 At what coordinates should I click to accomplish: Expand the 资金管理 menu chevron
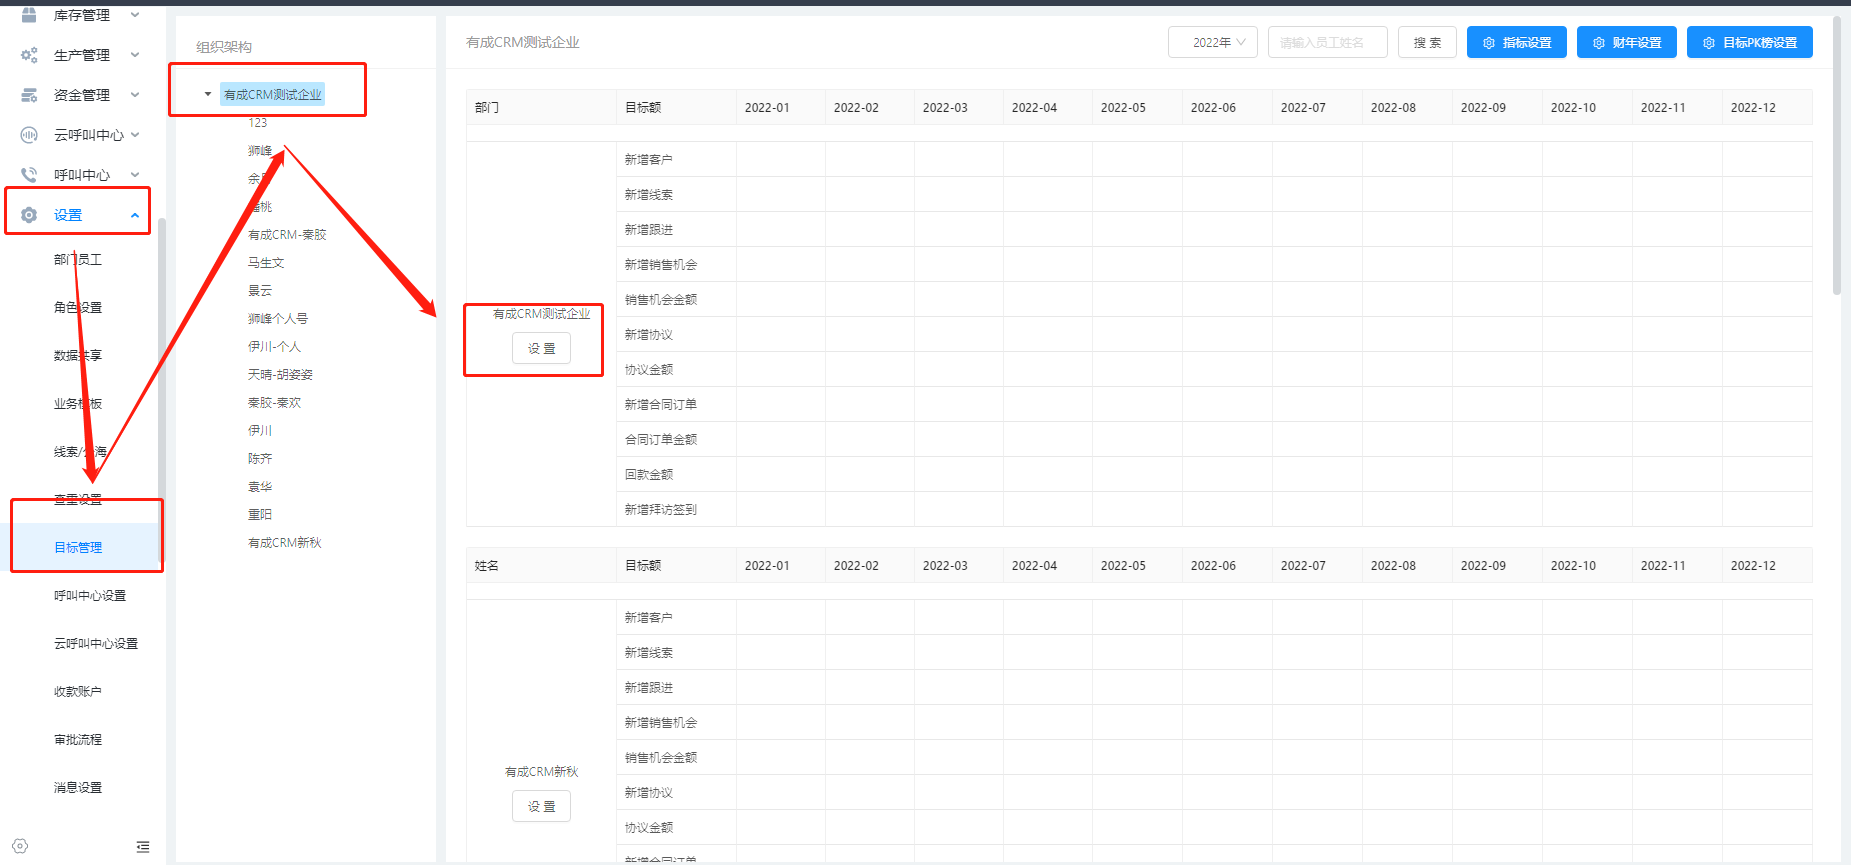(x=135, y=95)
